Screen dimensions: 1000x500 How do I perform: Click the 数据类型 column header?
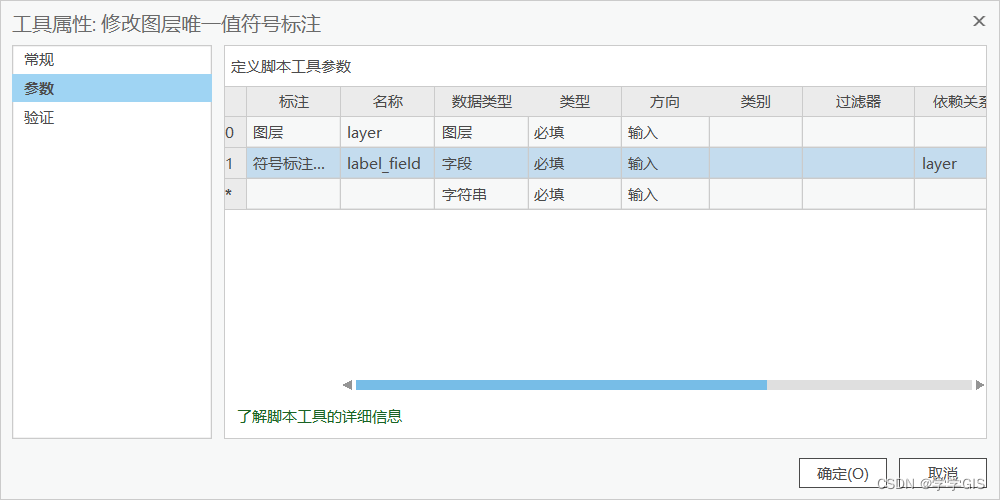(482, 102)
